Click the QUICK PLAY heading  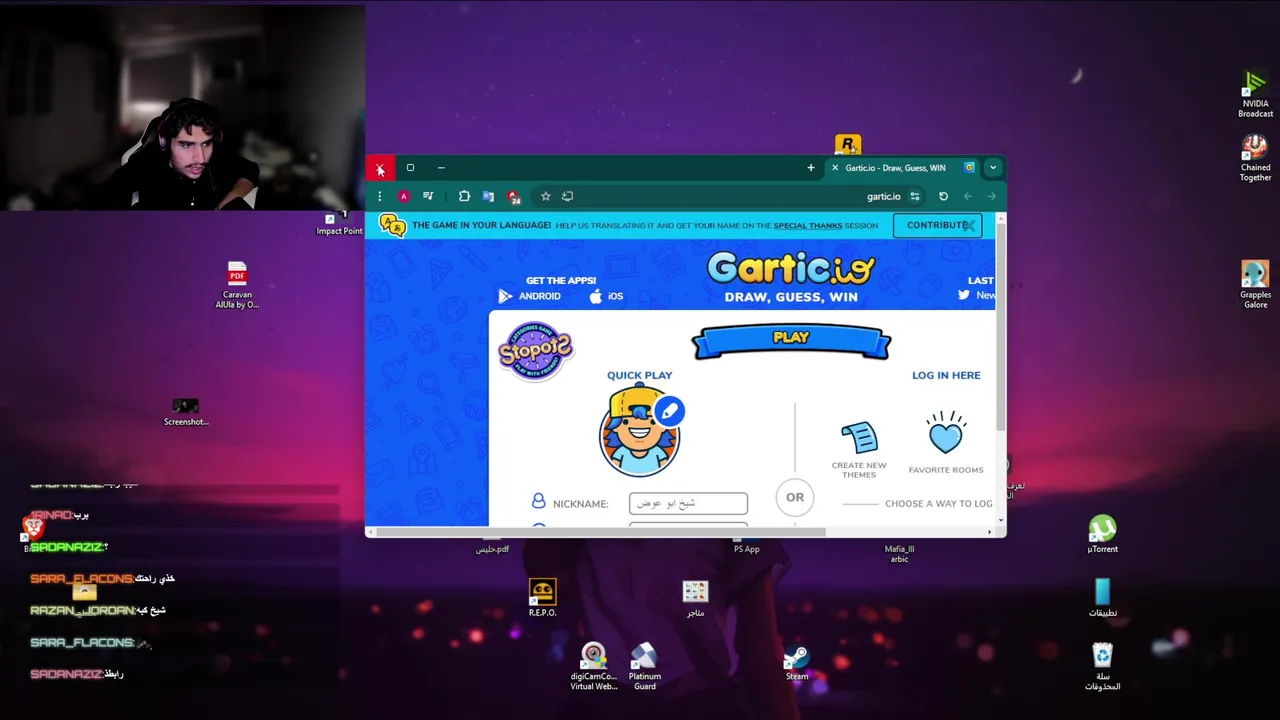pos(639,375)
